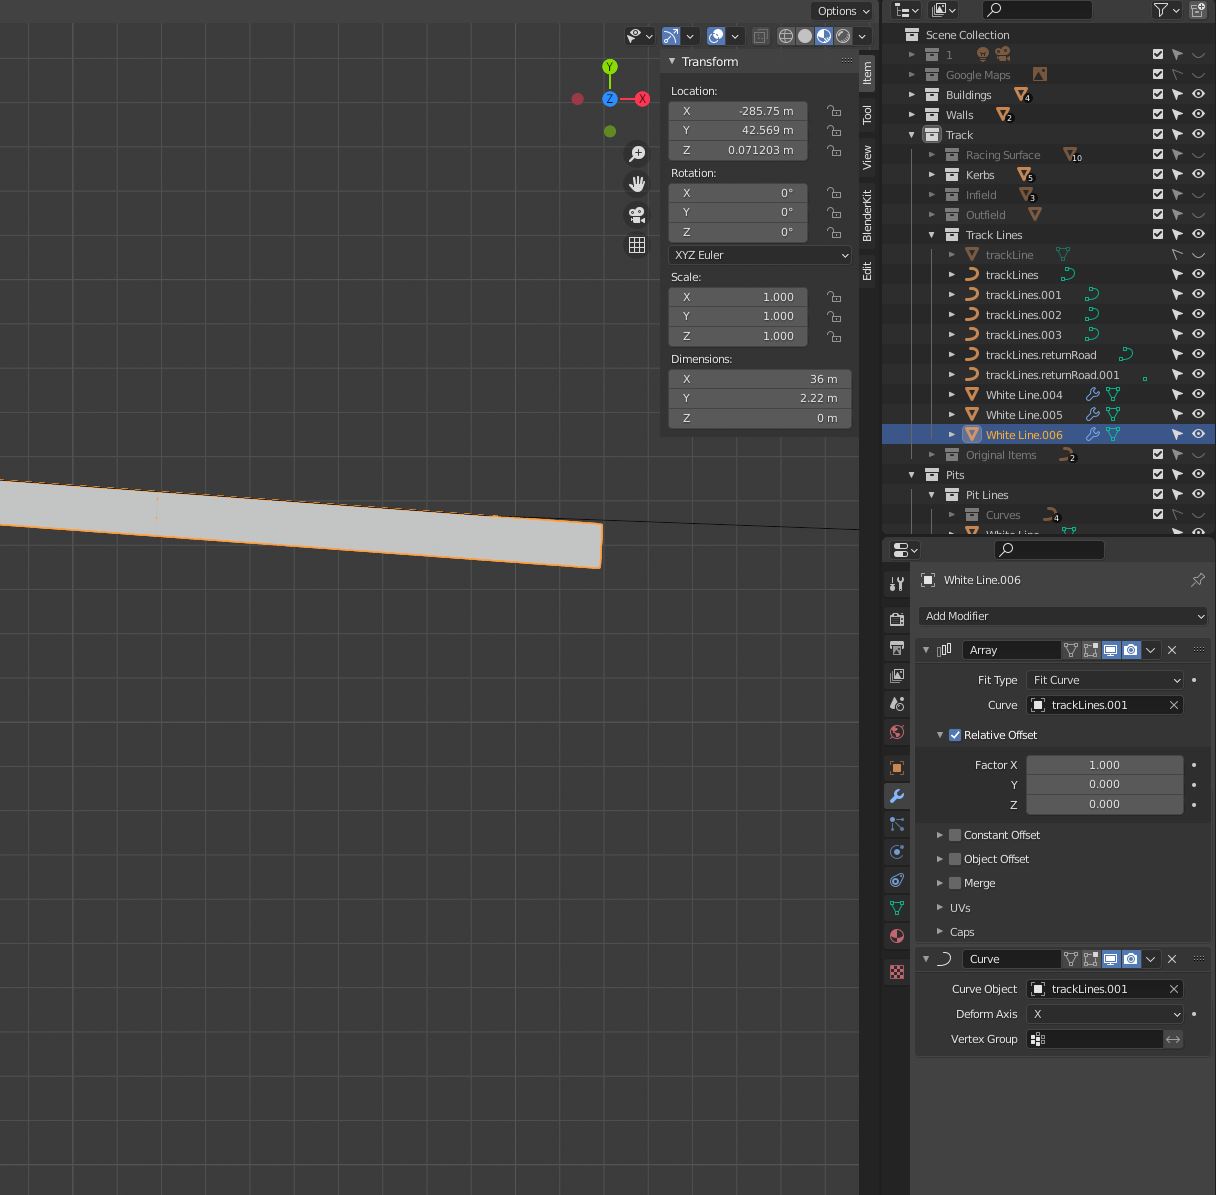Viewport: 1216px width, 1195px height.
Task: Toggle Curve modifier render visibility
Action: (x=1131, y=959)
